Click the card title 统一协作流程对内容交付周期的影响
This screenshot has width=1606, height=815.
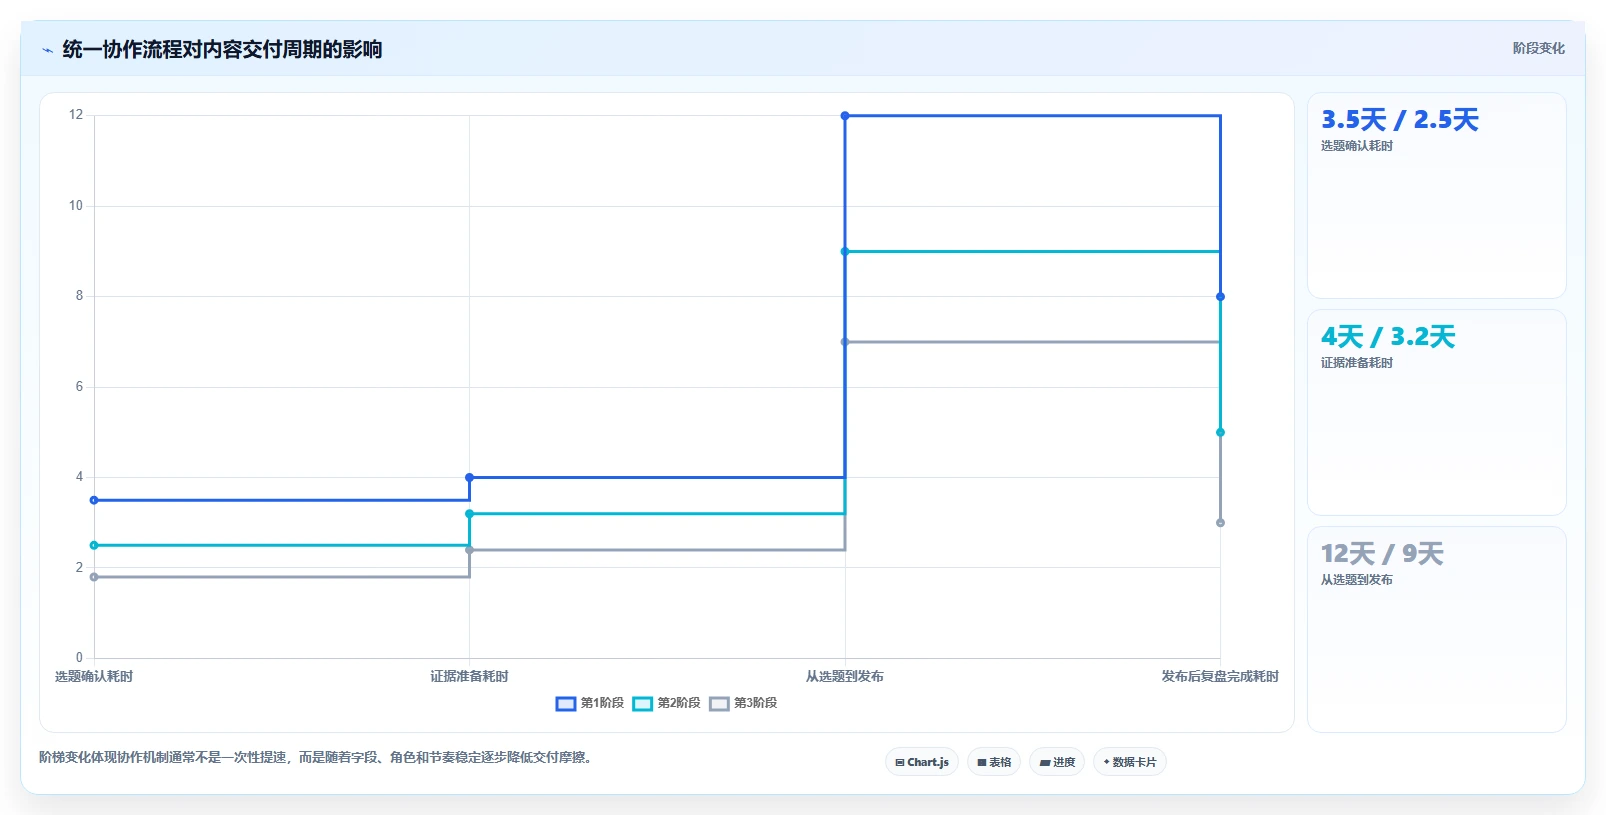[x=222, y=49]
